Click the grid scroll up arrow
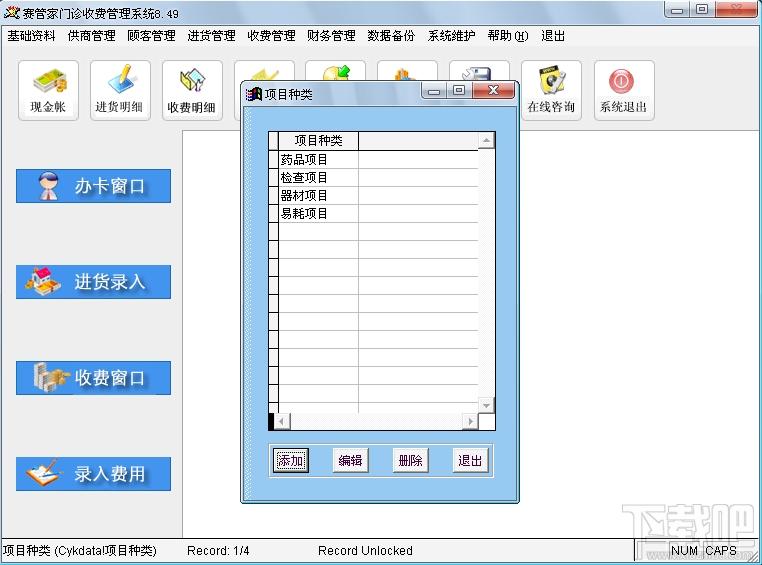Image resolution: width=762 pixels, height=565 pixels. click(x=486, y=141)
